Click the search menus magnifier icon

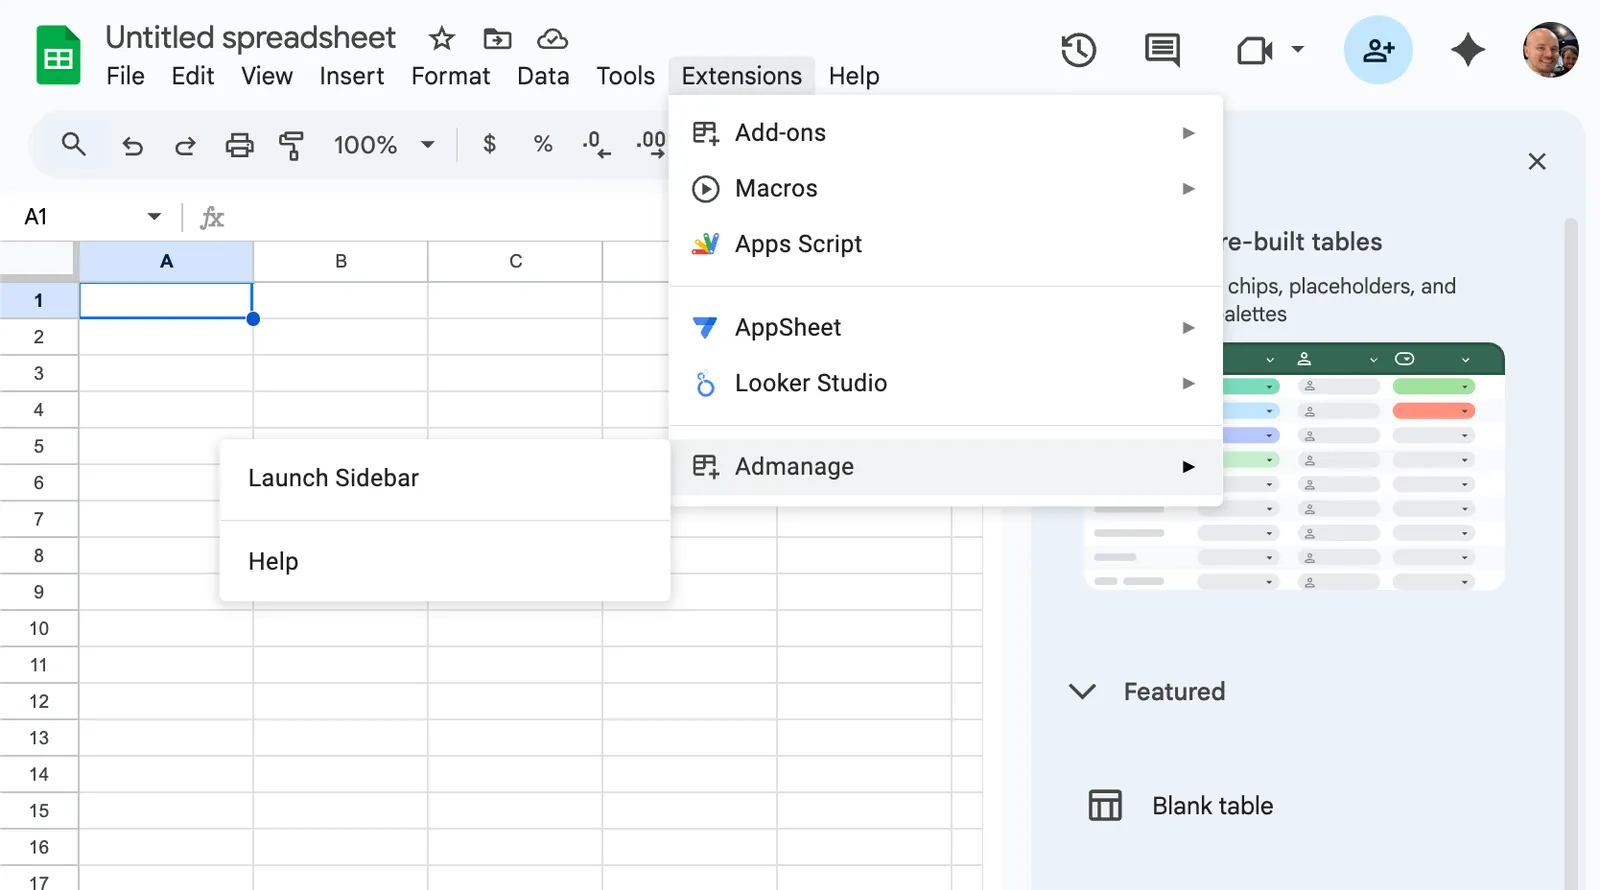[73, 144]
